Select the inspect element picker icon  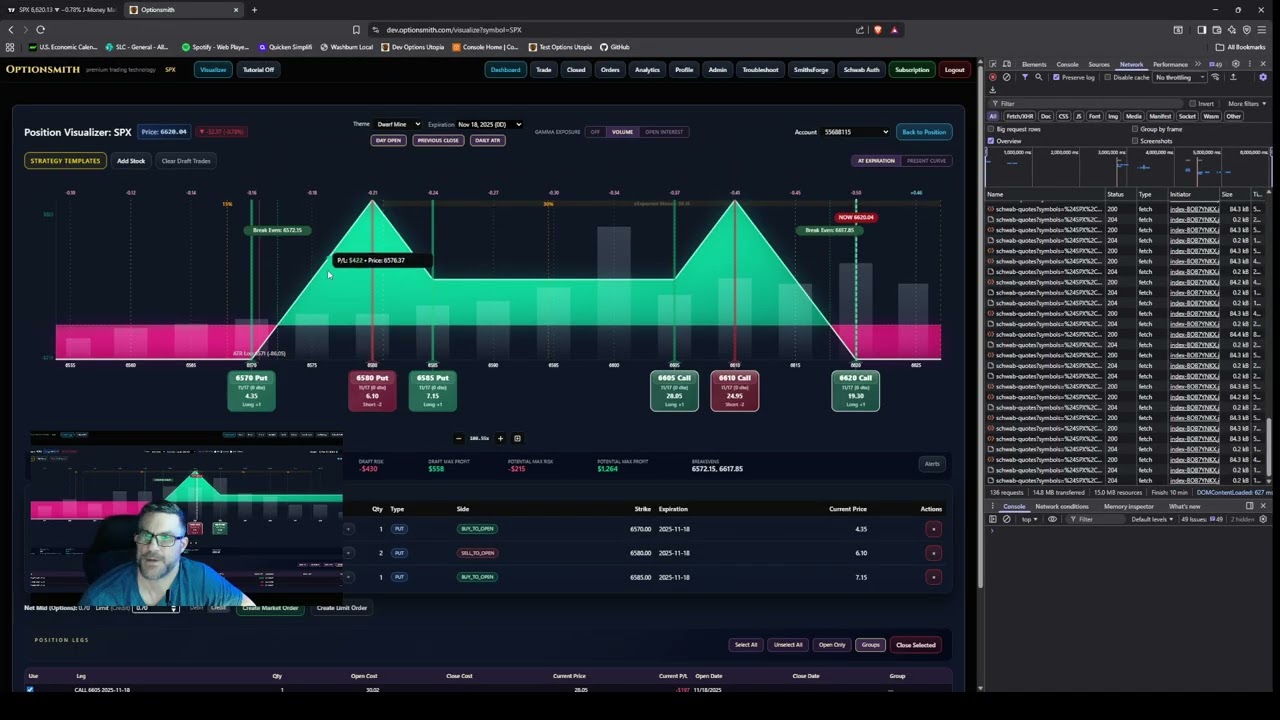click(x=993, y=64)
